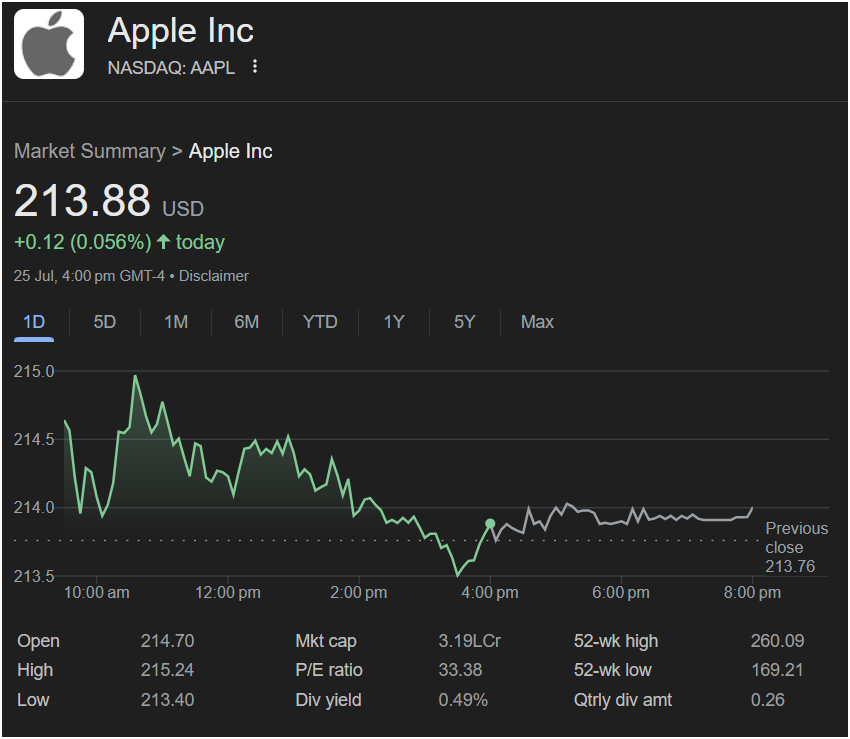Click the green up-arrow change indicator
Image resolution: width=850 pixels, height=739 pixels.
164,242
